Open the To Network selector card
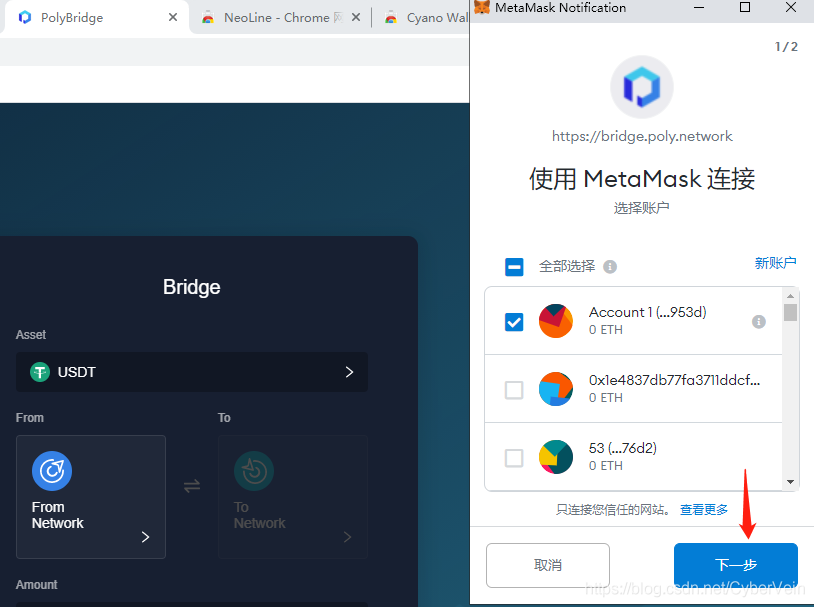 pyautogui.click(x=293, y=497)
